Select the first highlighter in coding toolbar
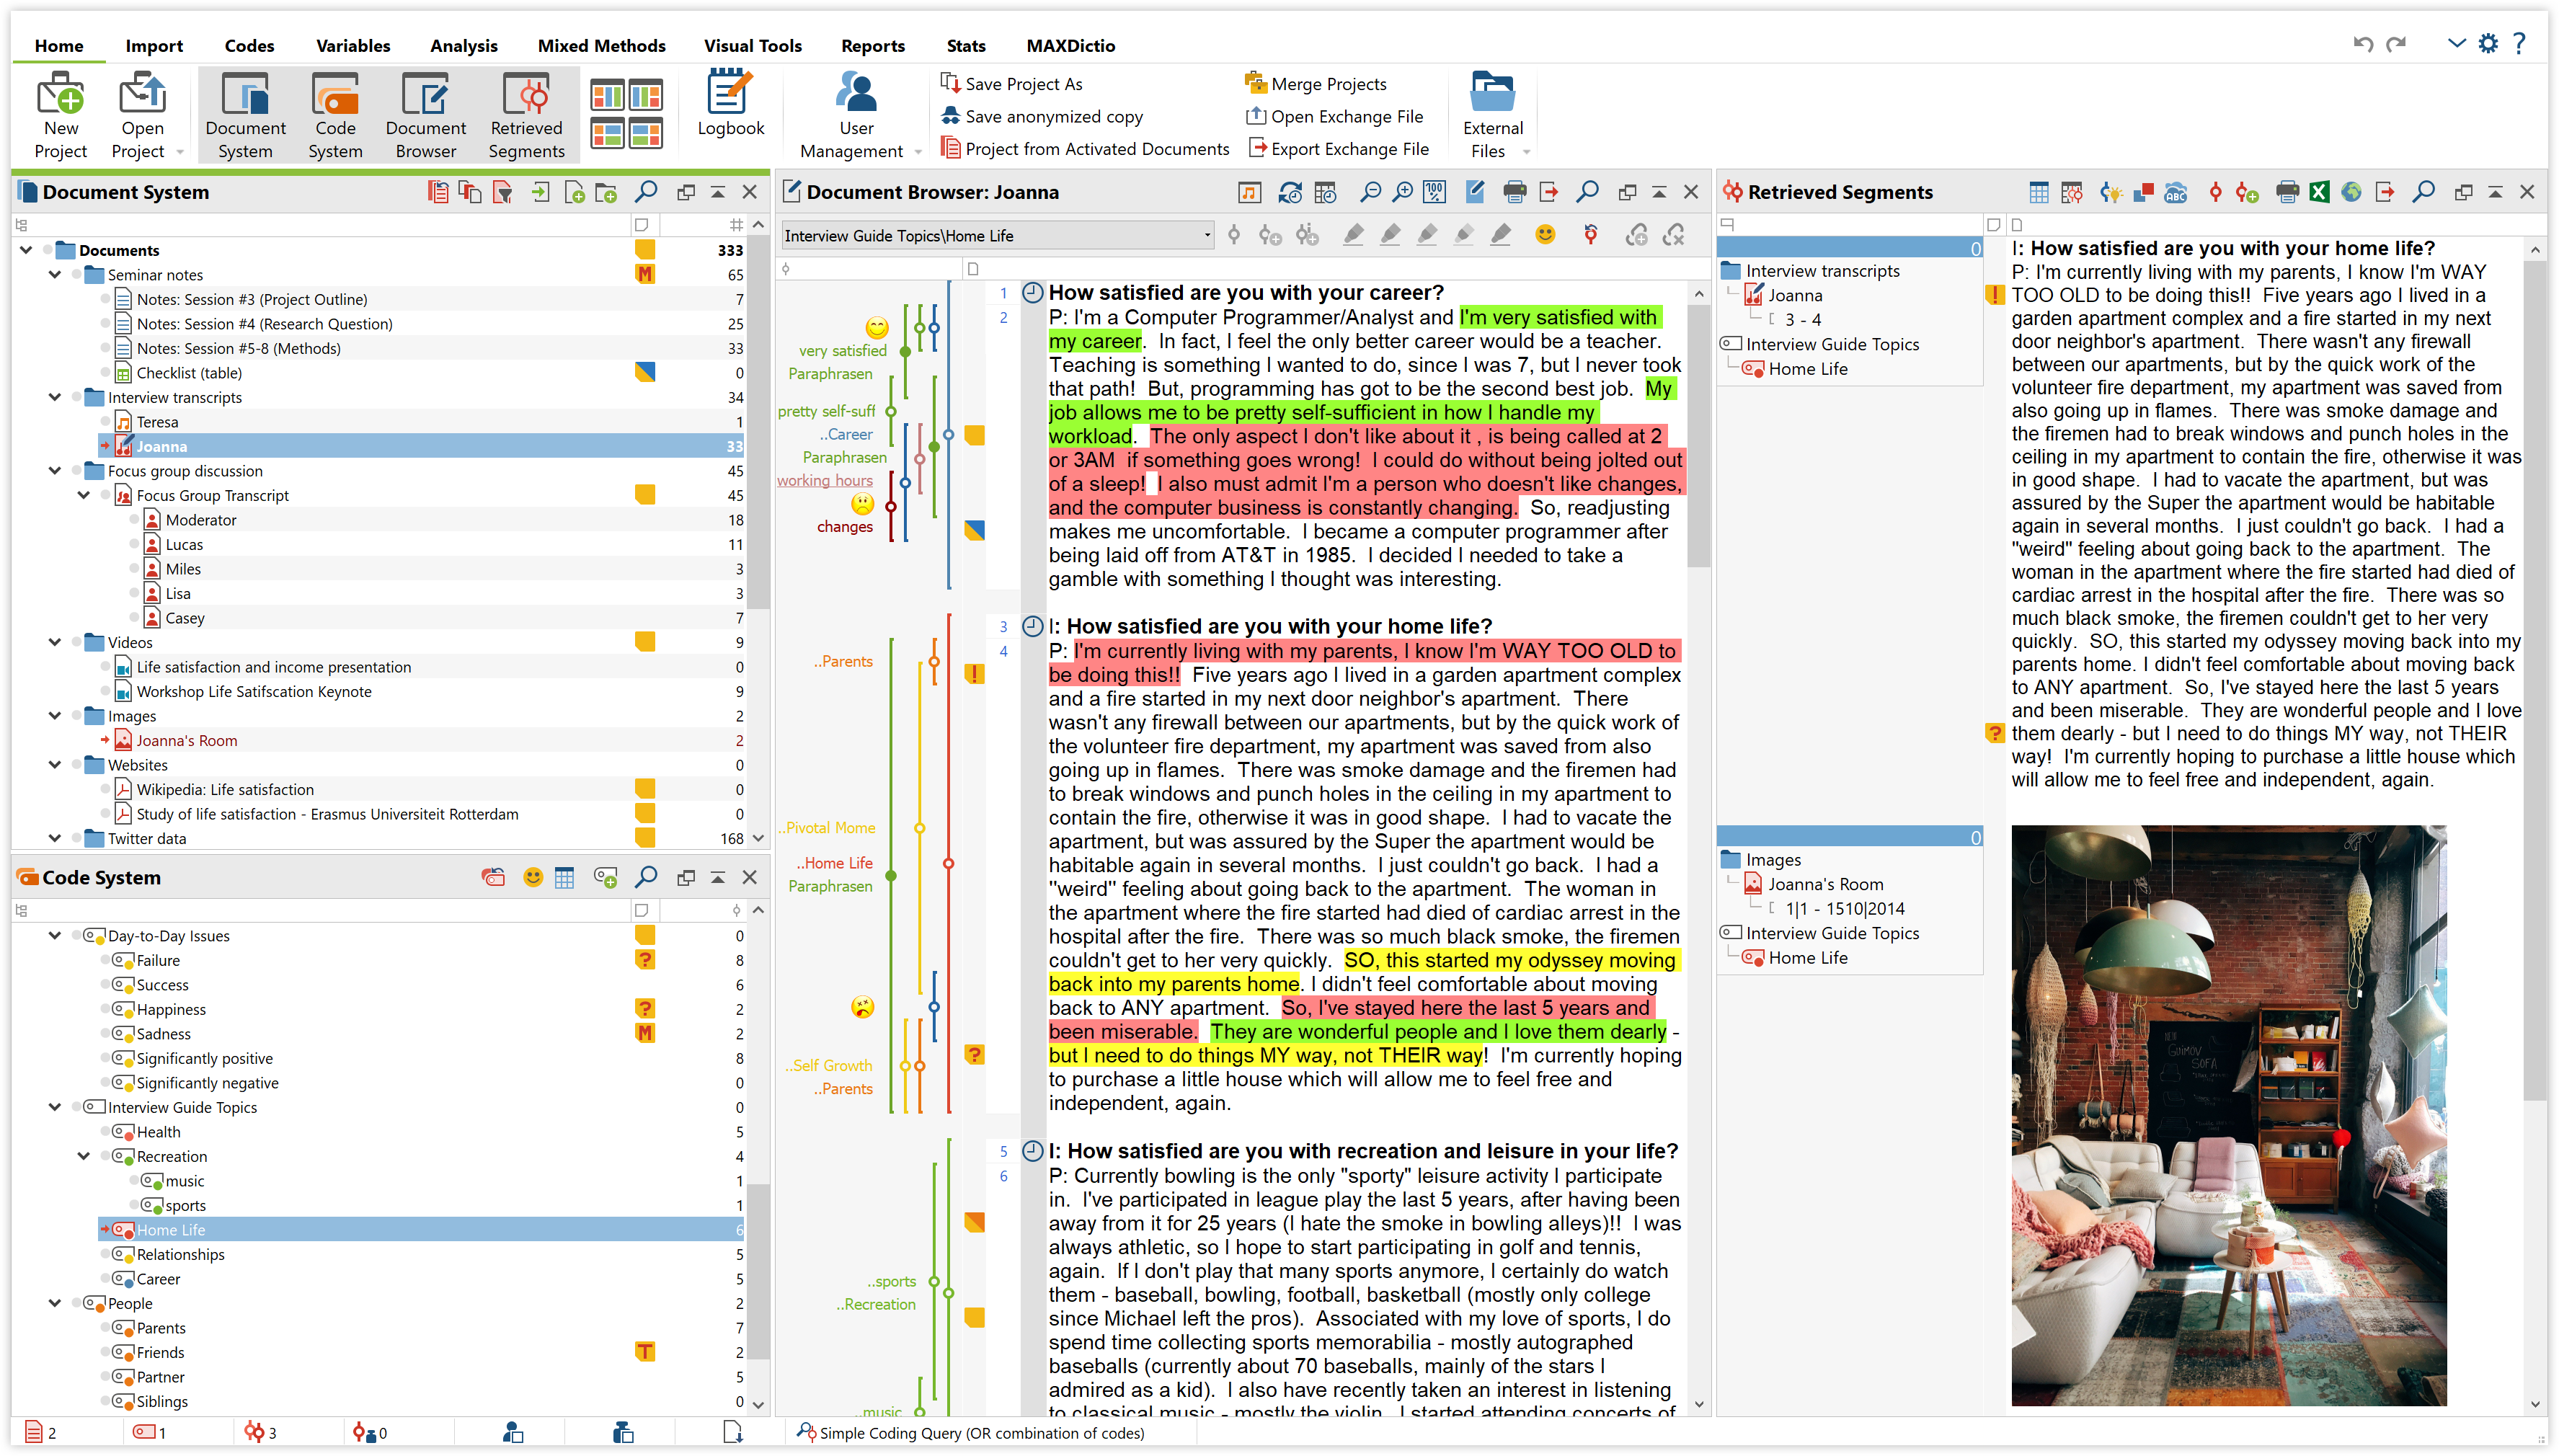 1353,235
